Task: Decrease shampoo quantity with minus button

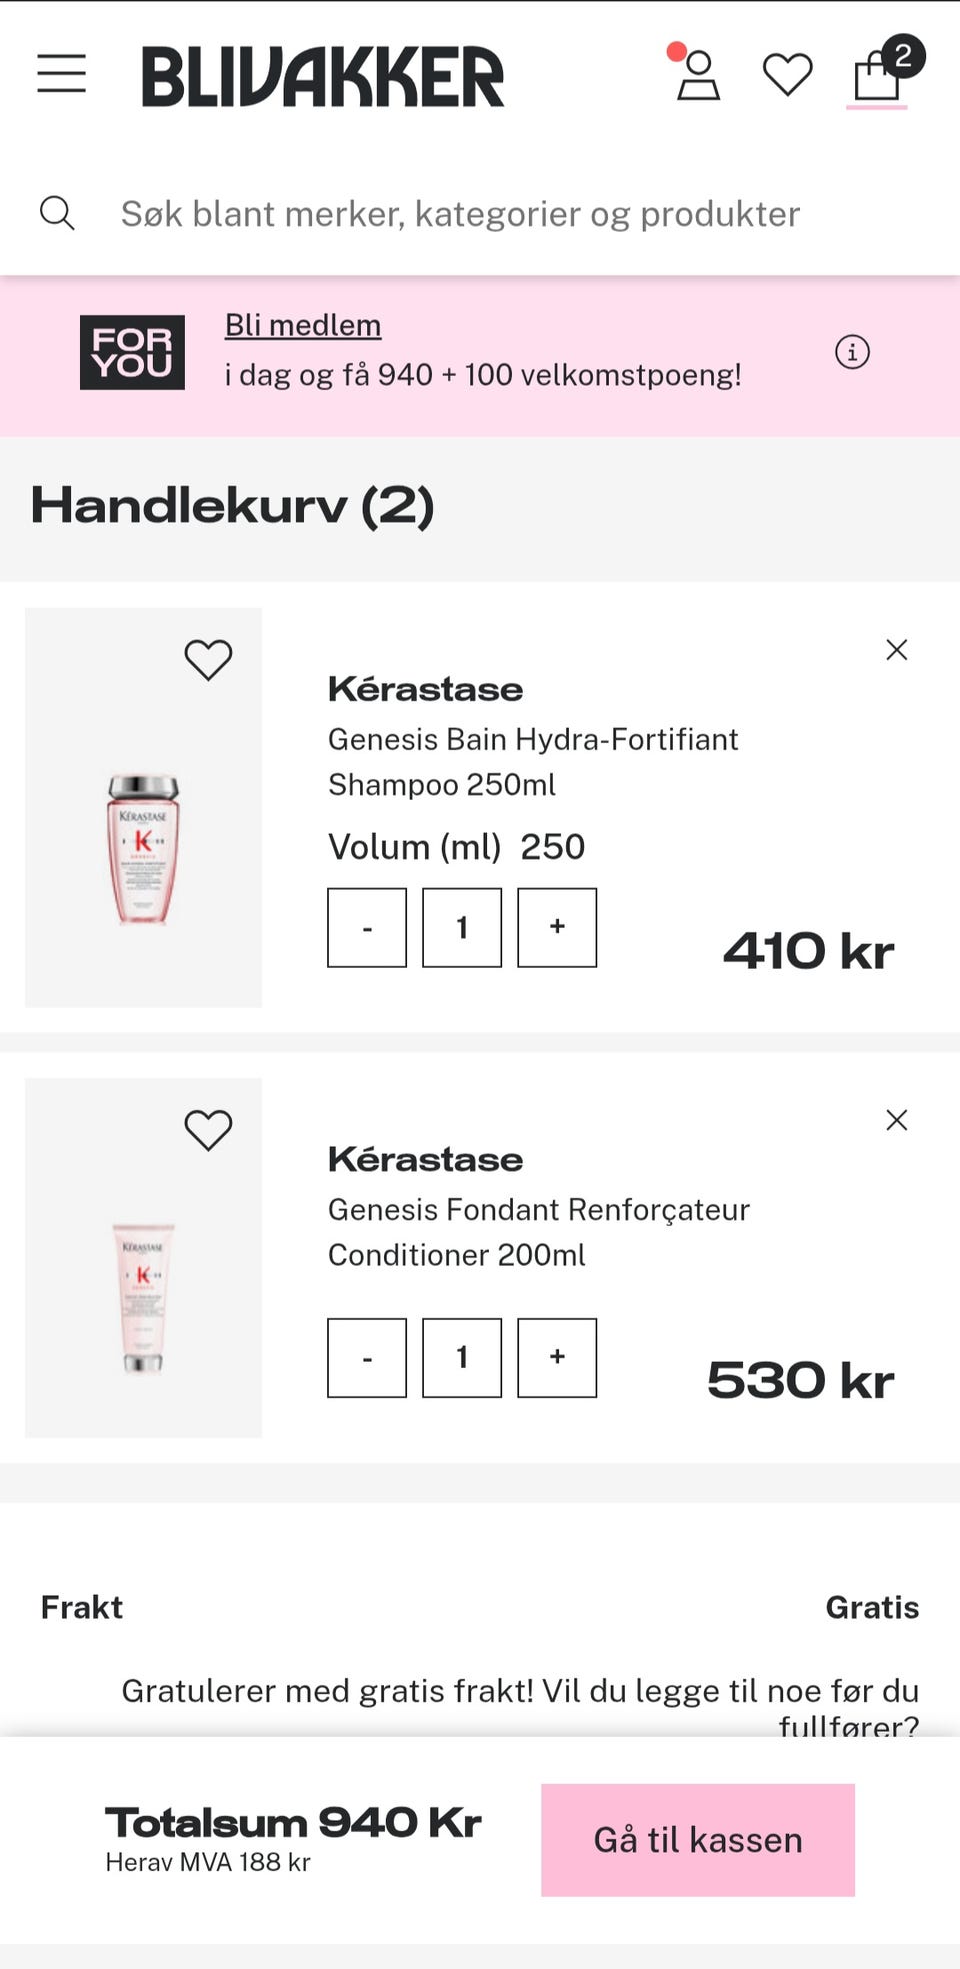Action: coord(367,928)
